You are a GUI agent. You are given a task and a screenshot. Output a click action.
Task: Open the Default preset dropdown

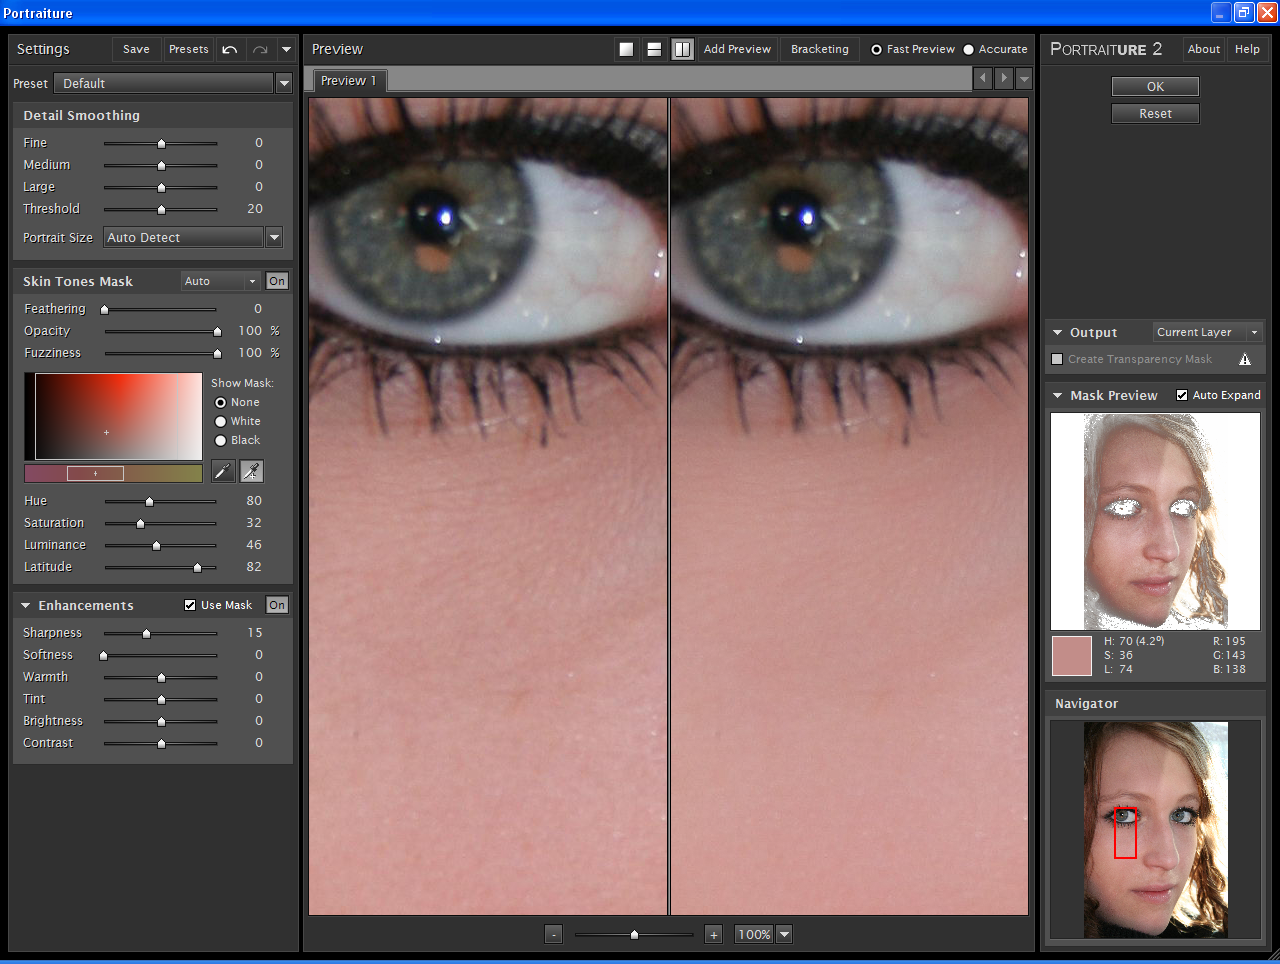pyautogui.click(x=284, y=84)
